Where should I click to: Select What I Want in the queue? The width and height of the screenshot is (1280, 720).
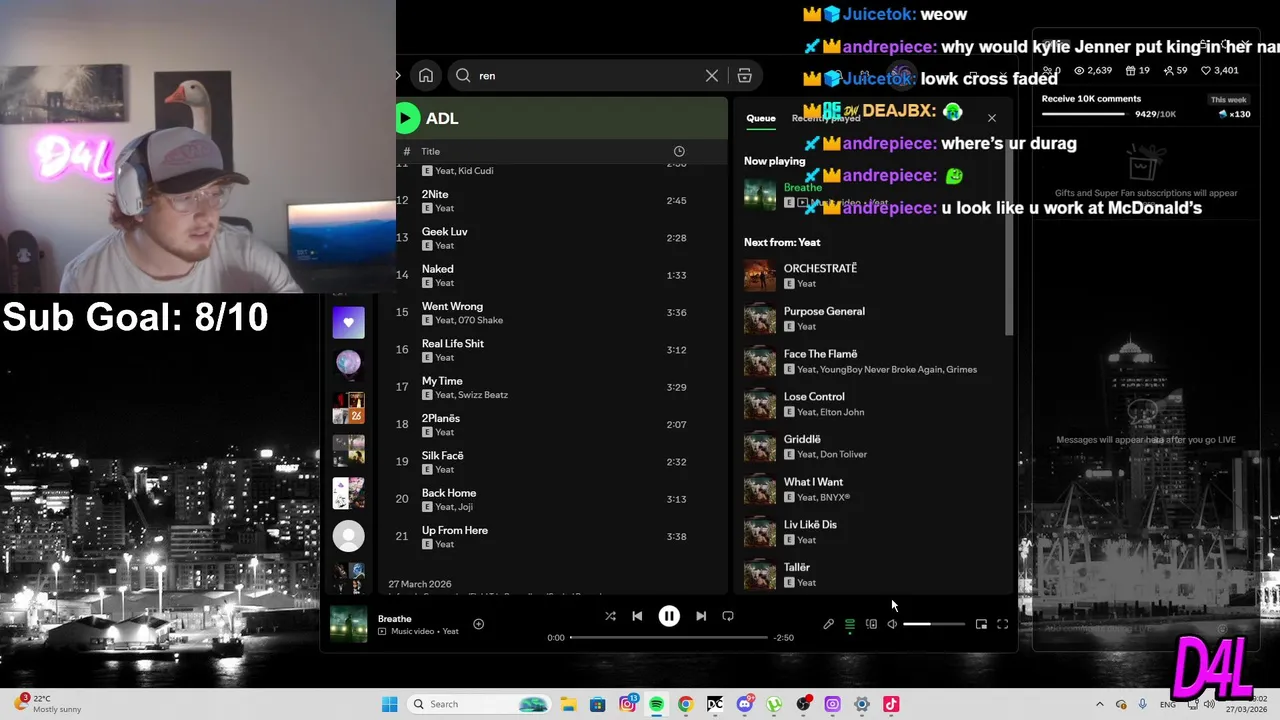875,489
